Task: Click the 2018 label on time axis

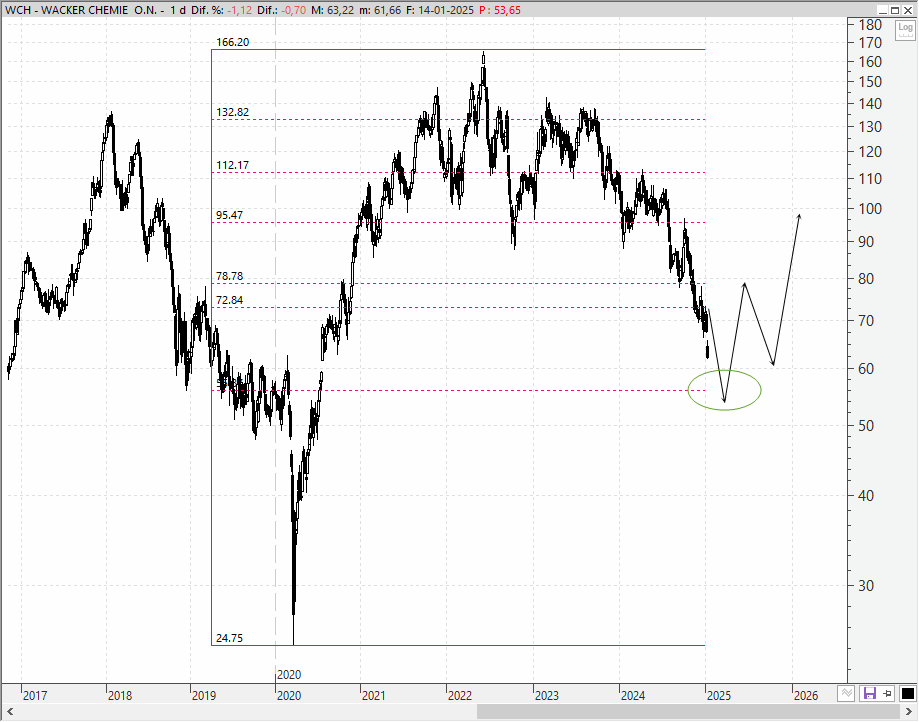Action: (120, 696)
